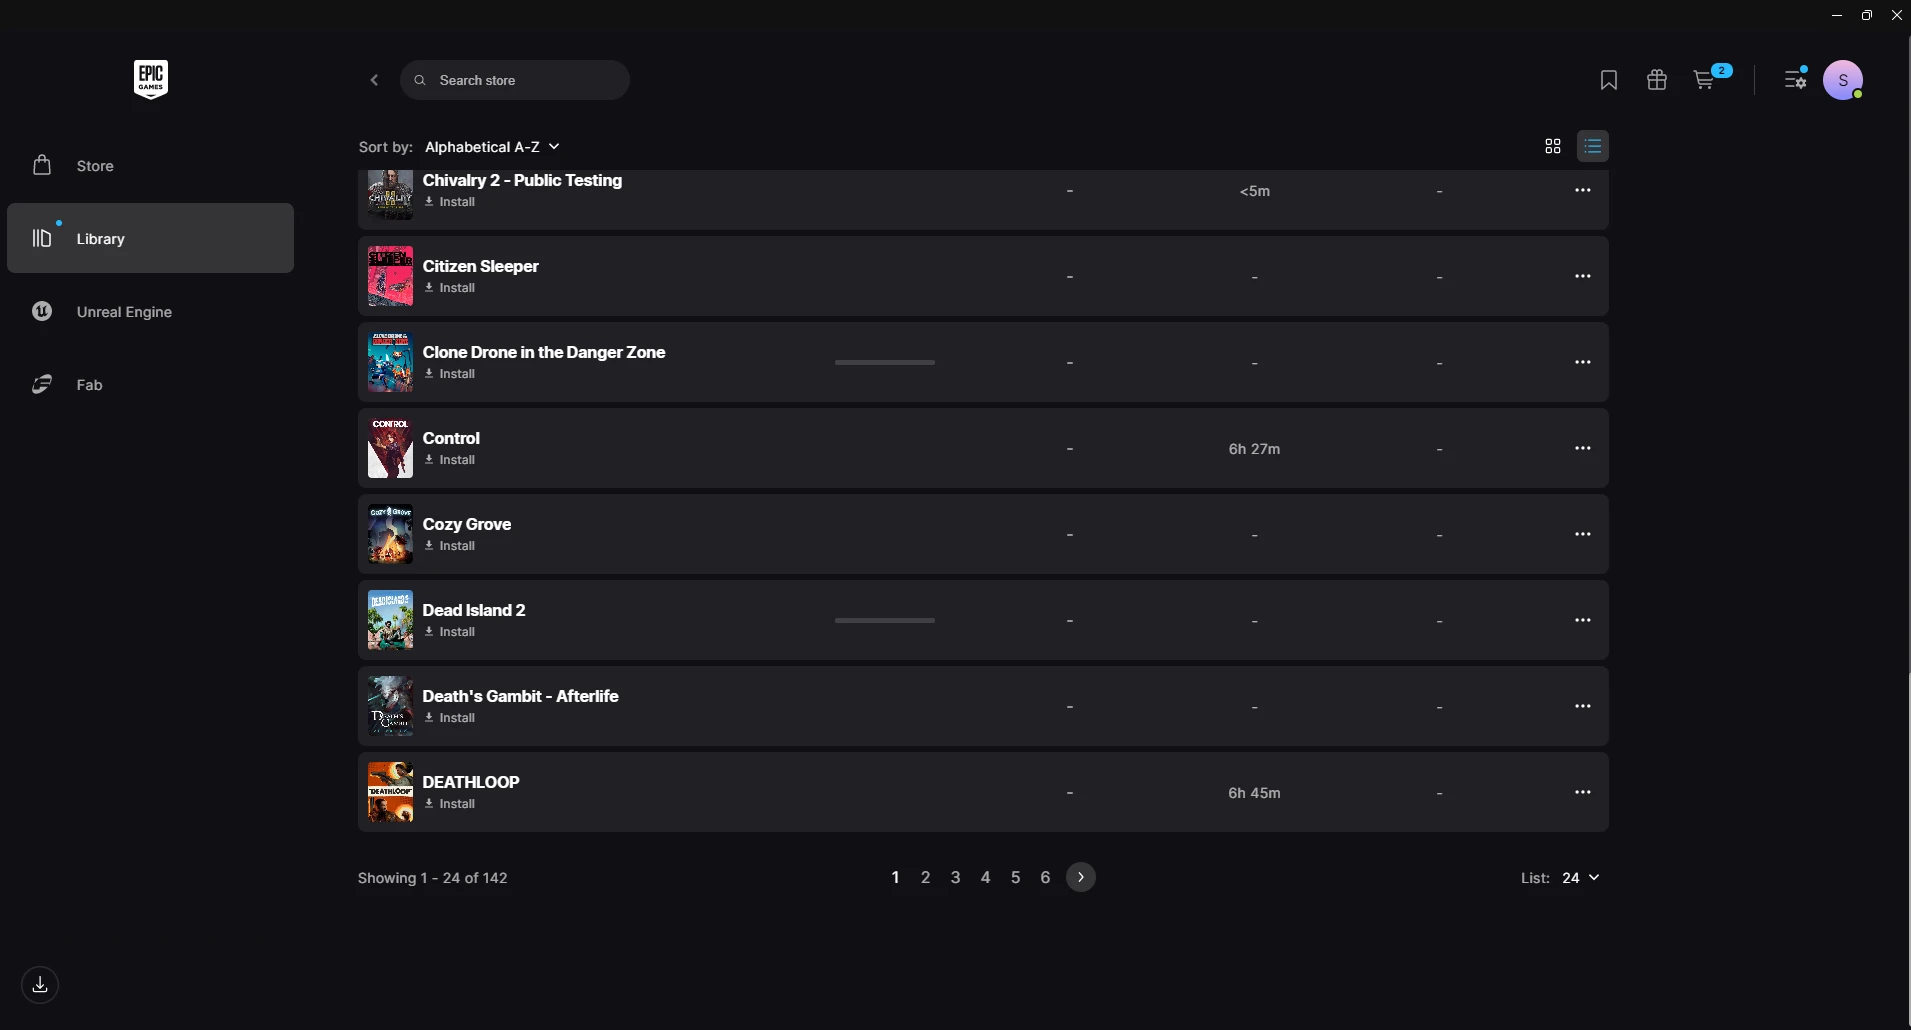The image size is (1911, 1030).
Task: Click the Dead Island 2 progress bar
Action: [x=884, y=620]
